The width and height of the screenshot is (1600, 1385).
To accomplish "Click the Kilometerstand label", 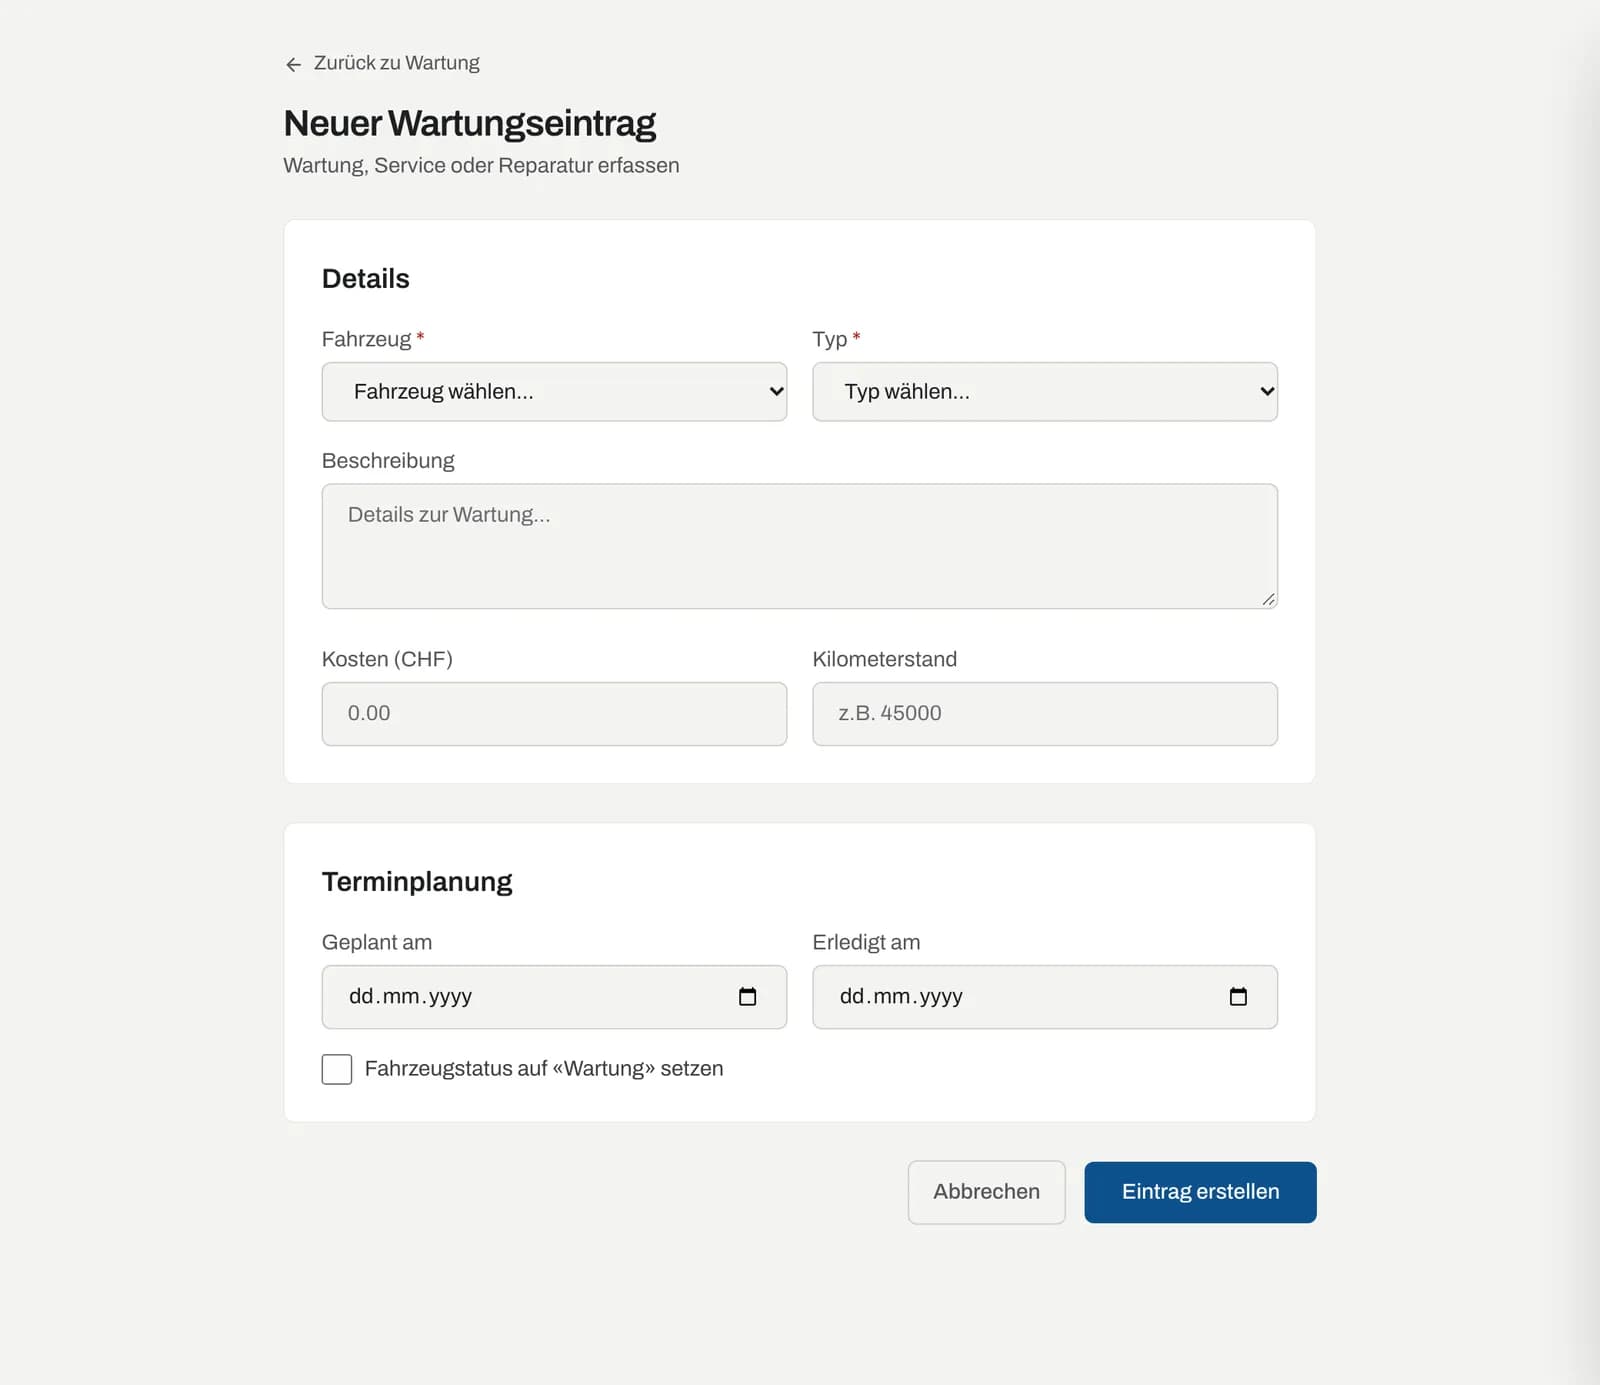I will coord(885,659).
